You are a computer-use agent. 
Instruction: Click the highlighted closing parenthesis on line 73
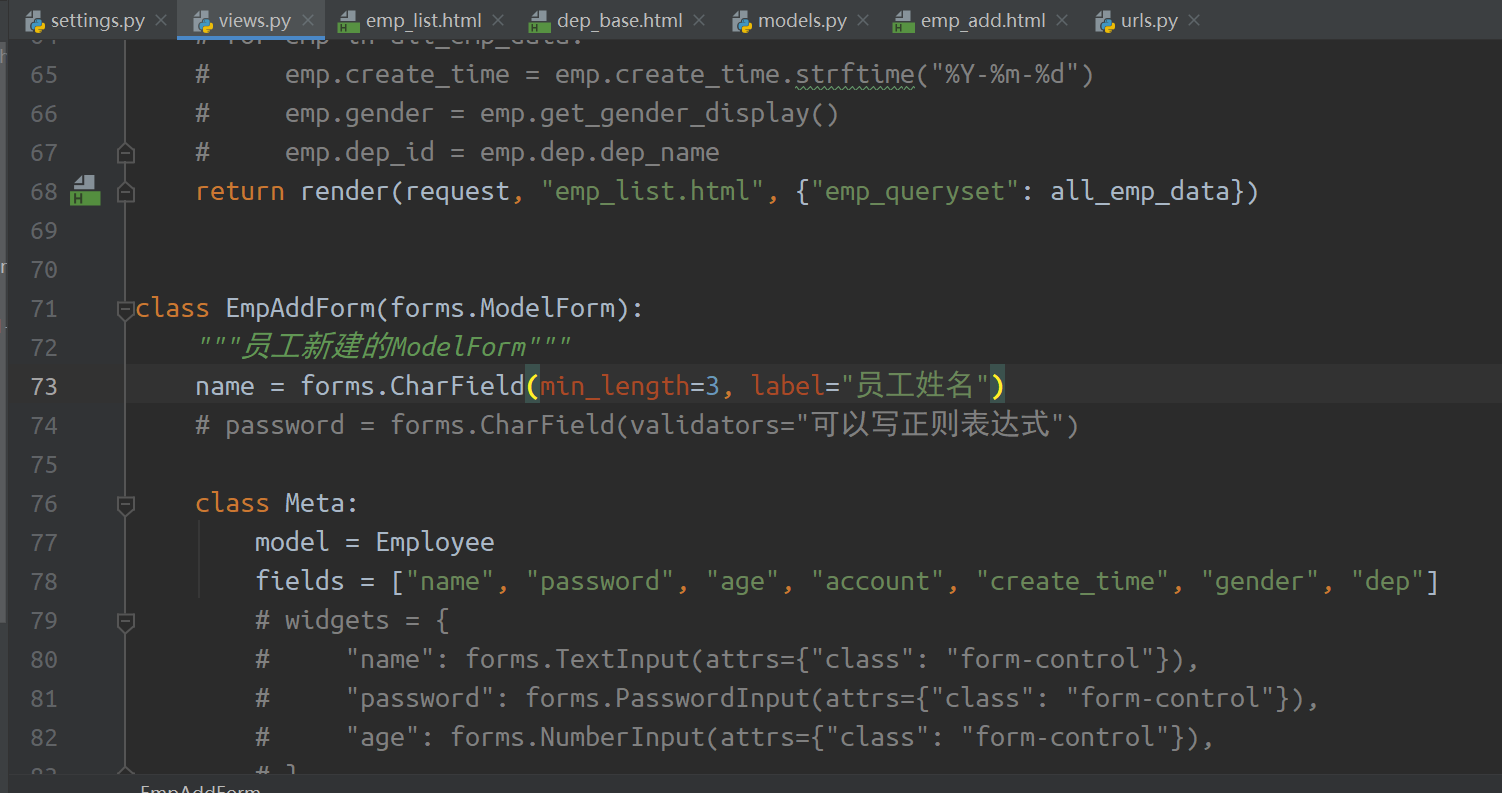pos(997,386)
